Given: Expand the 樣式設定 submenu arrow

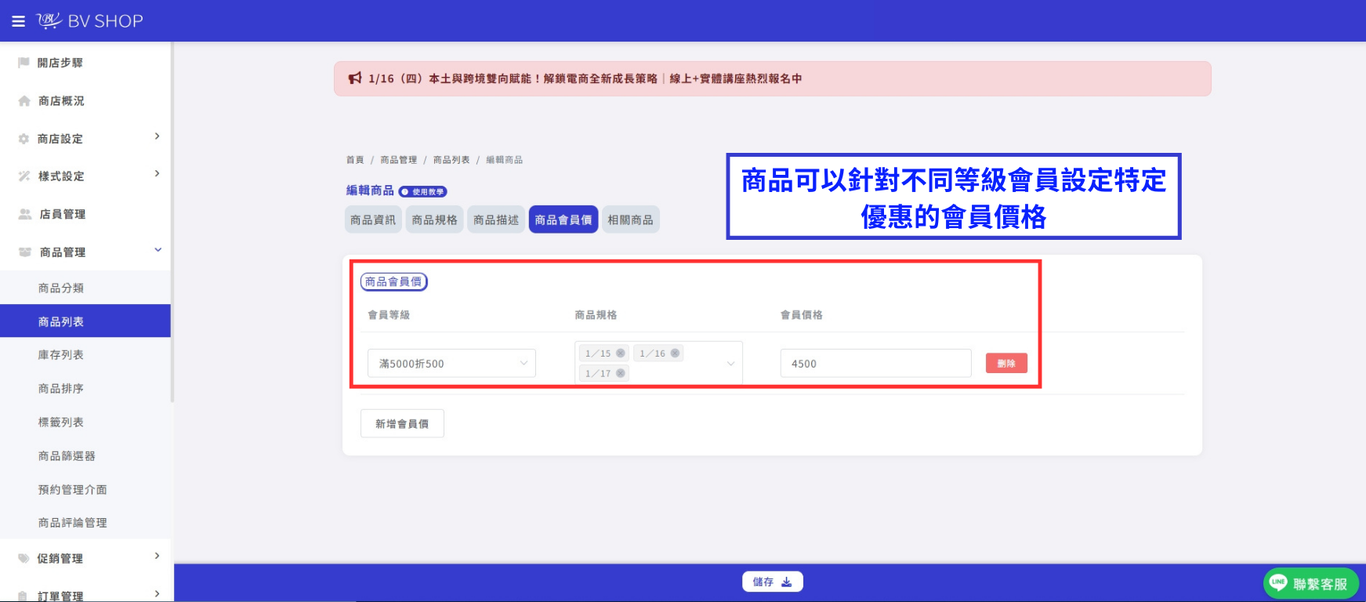Looking at the screenshot, I should coord(157,174).
